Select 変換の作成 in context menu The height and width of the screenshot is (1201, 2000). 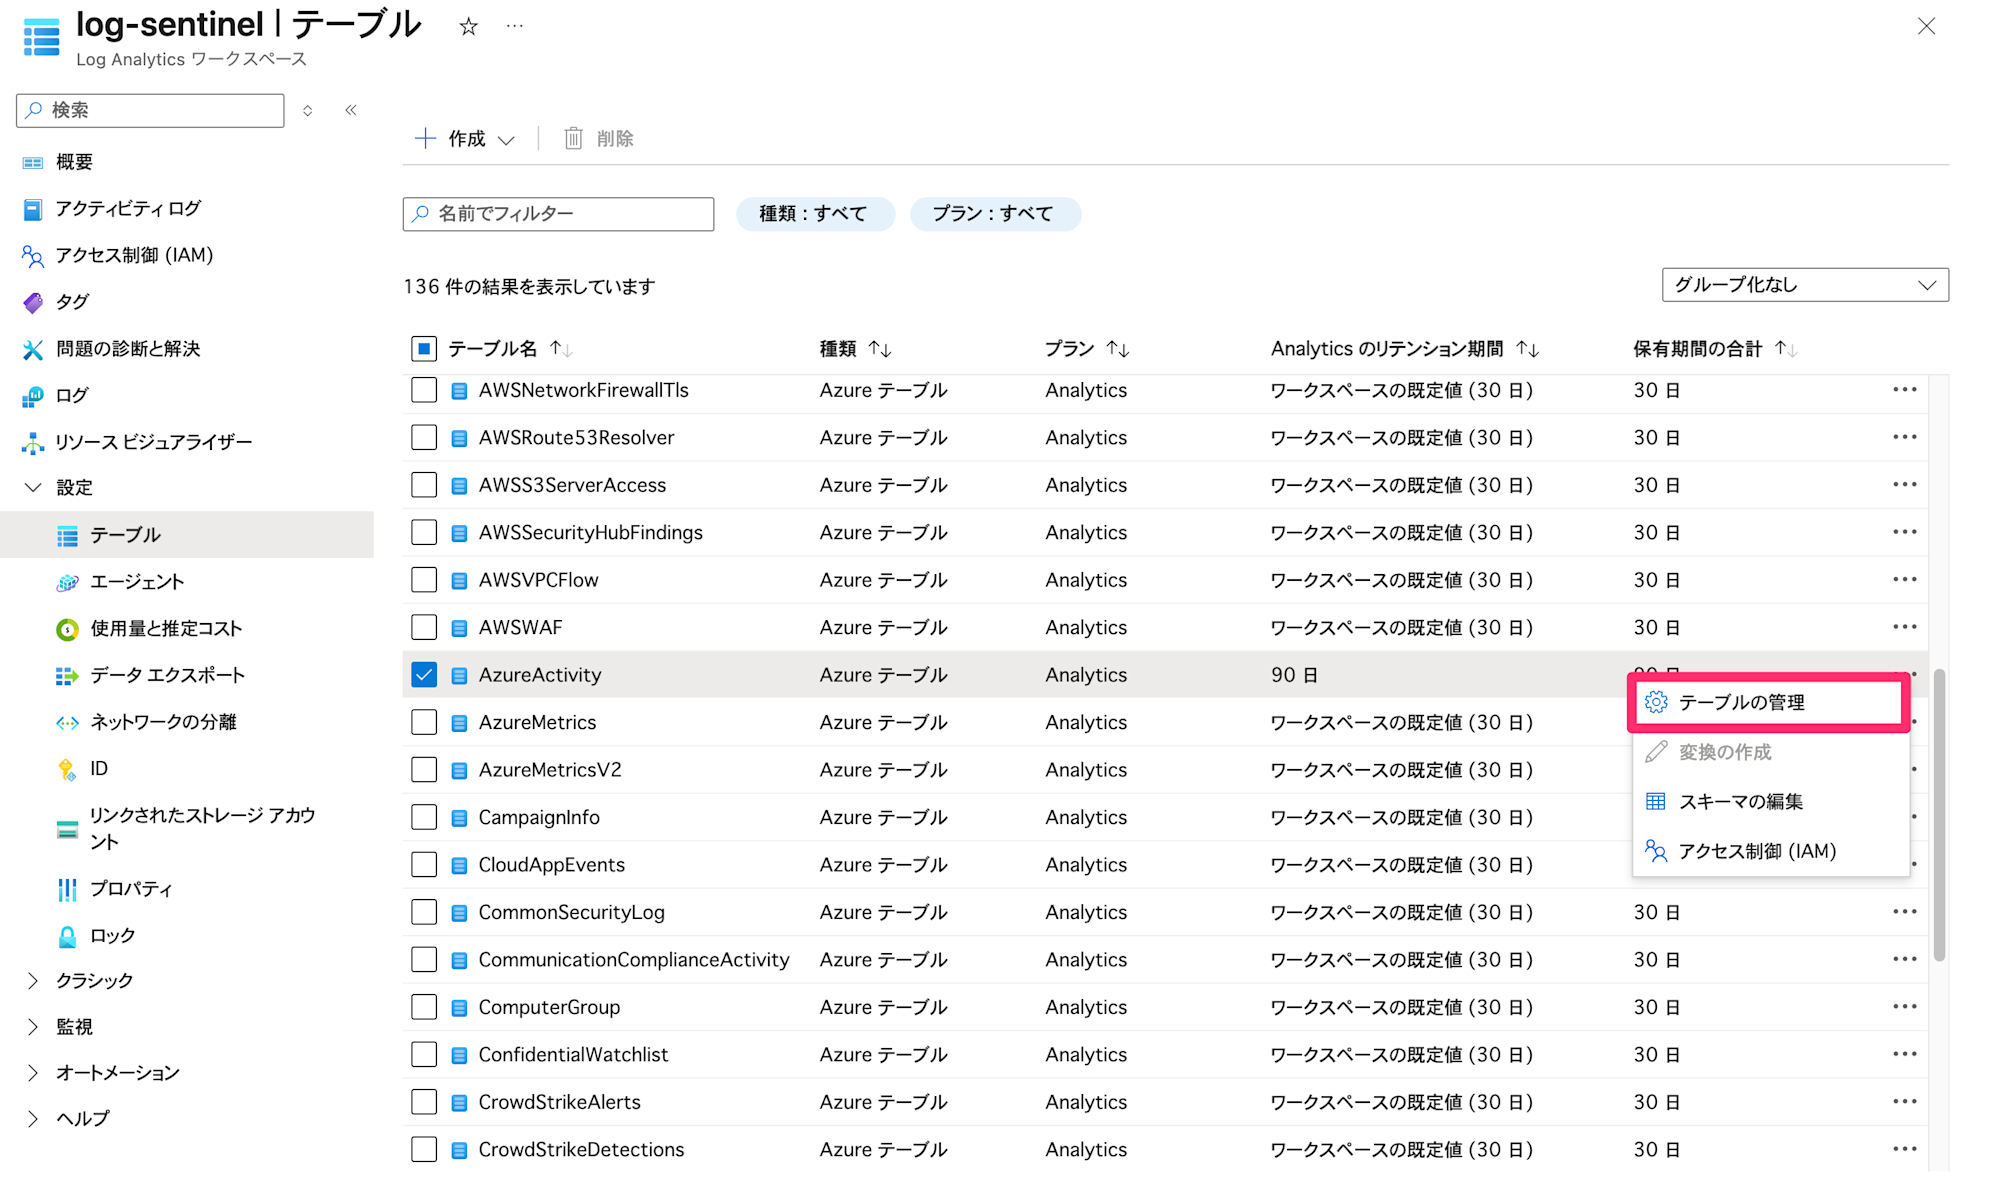[1771, 752]
